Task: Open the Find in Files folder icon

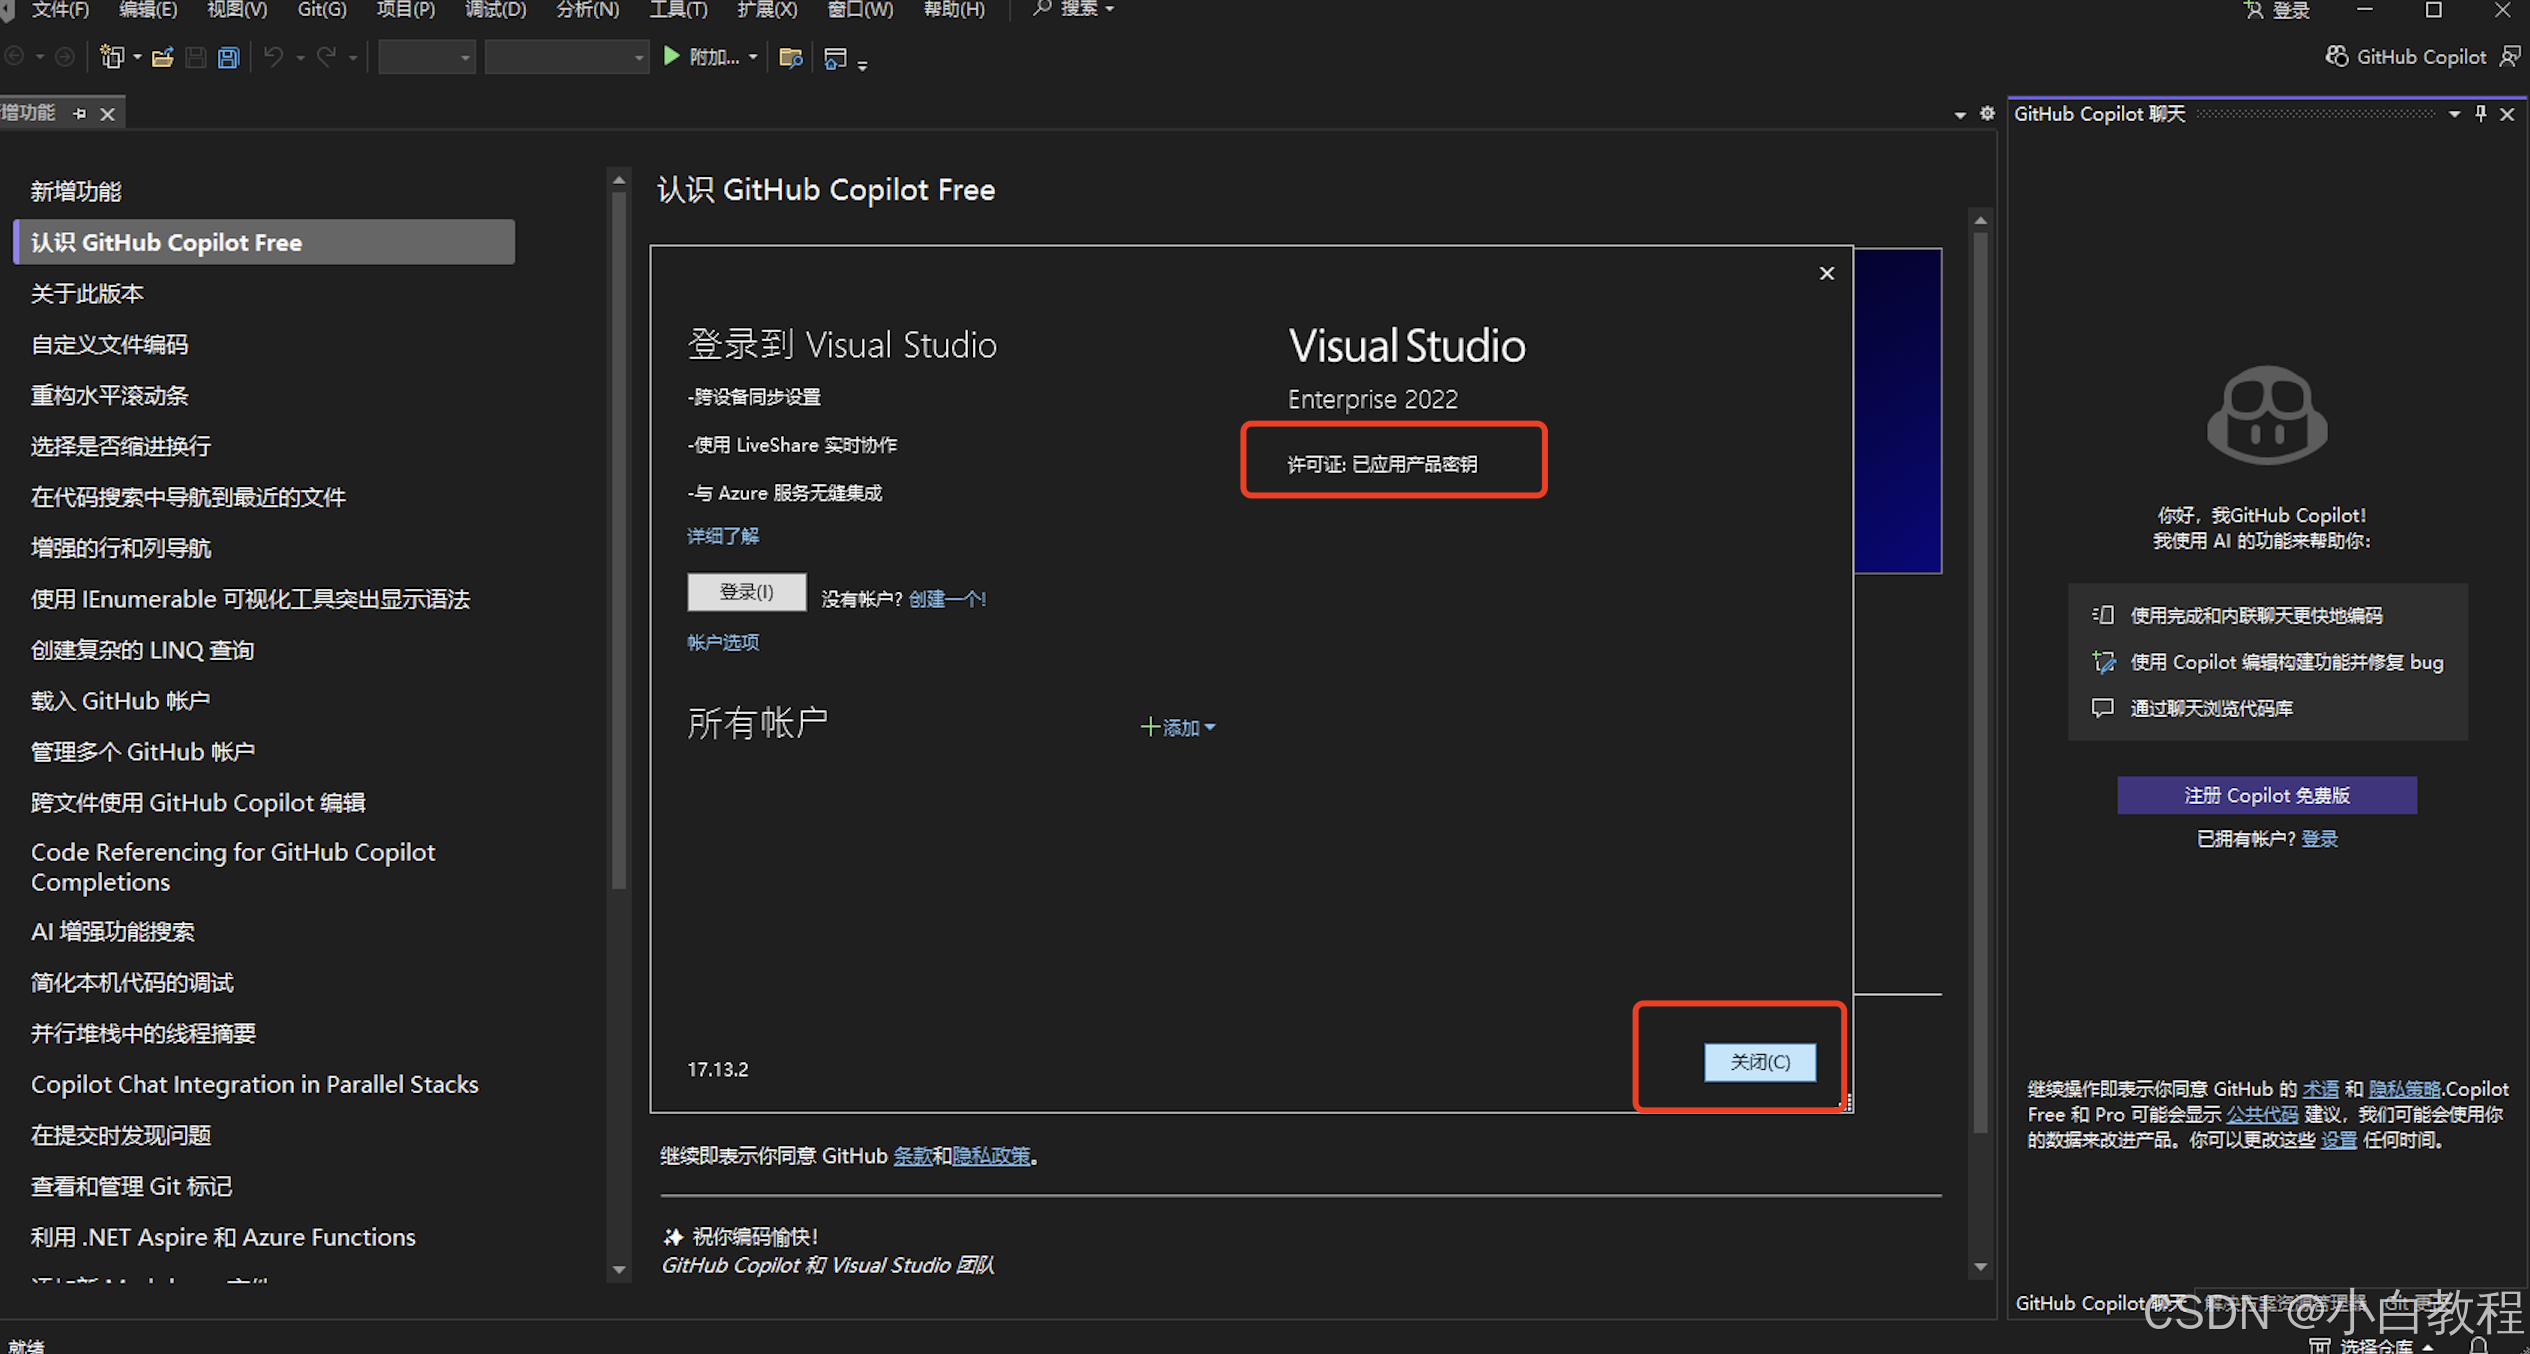Action: click(790, 57)
